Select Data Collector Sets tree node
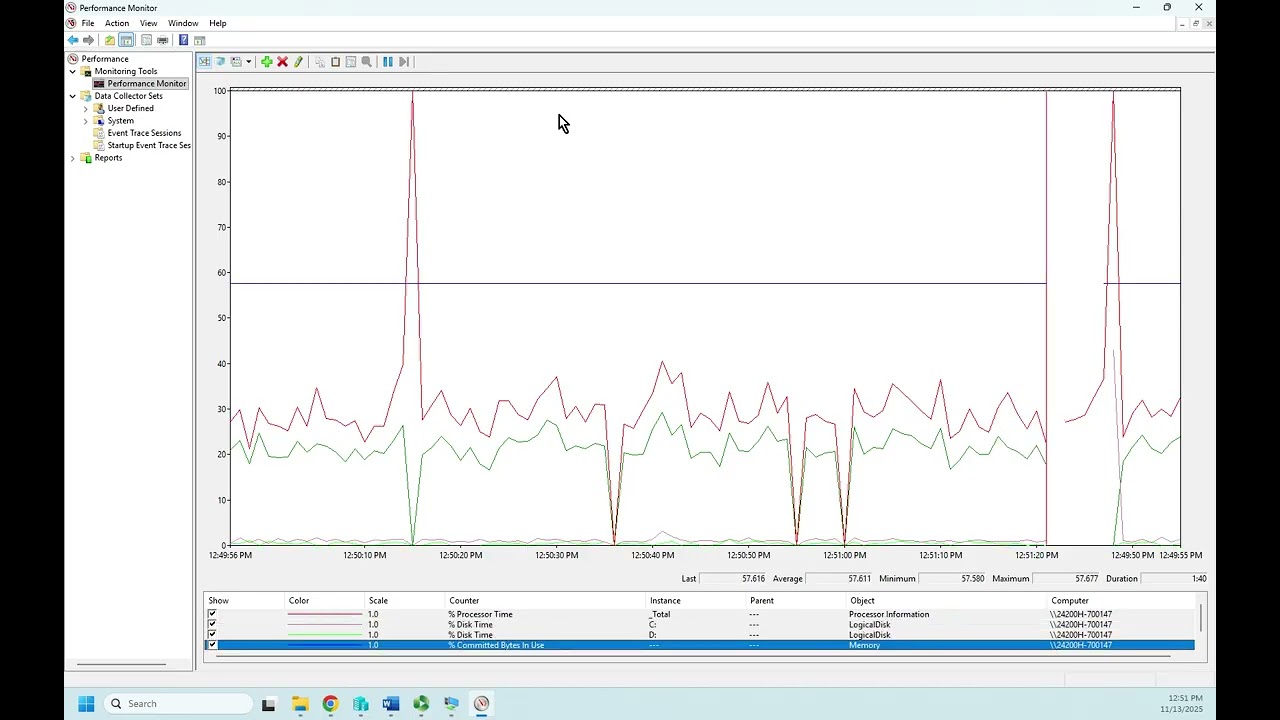 pyautogui.click(x=128, y=96)
